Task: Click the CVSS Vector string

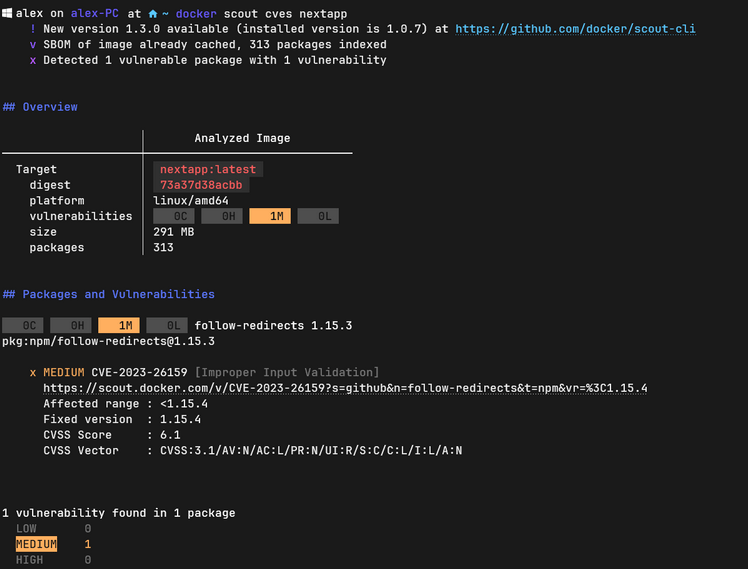Action: [311, 451]
